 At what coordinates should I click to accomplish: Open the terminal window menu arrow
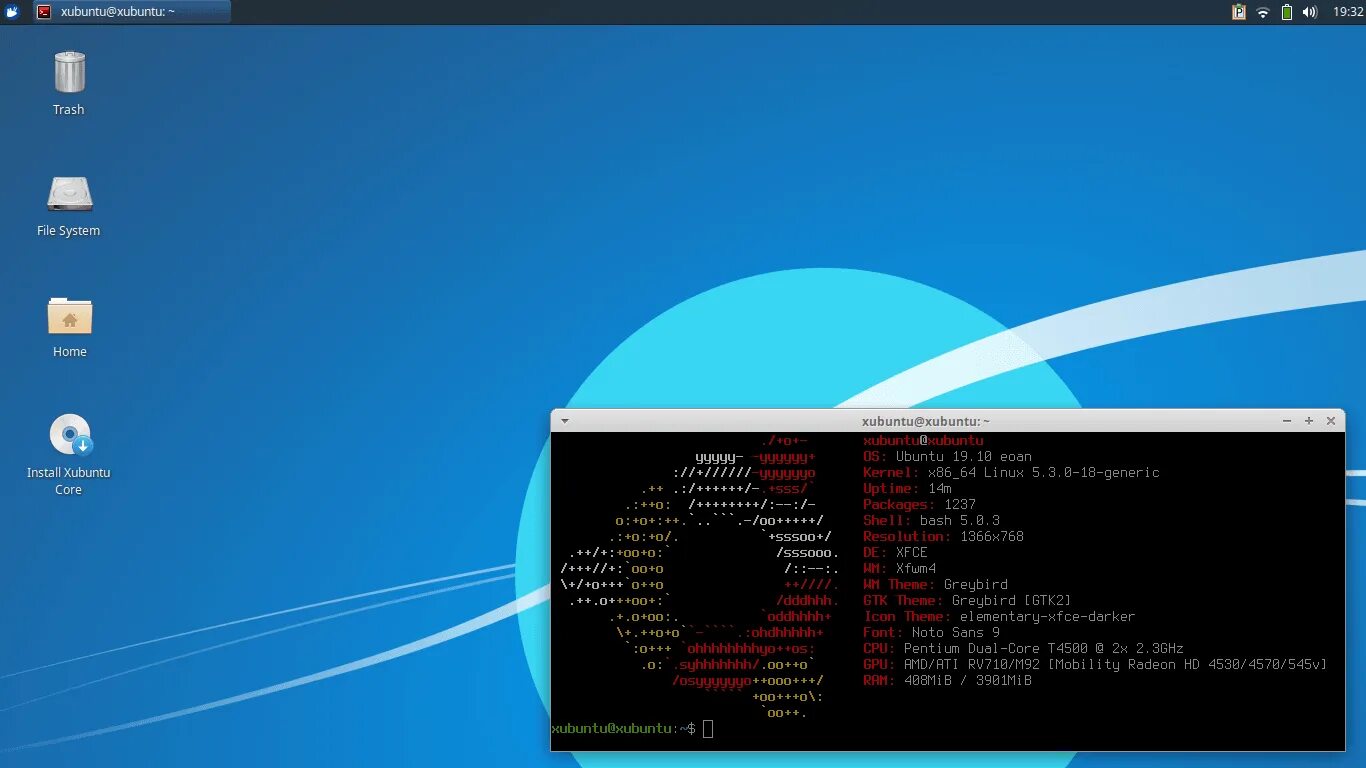[x=564, y=421]
